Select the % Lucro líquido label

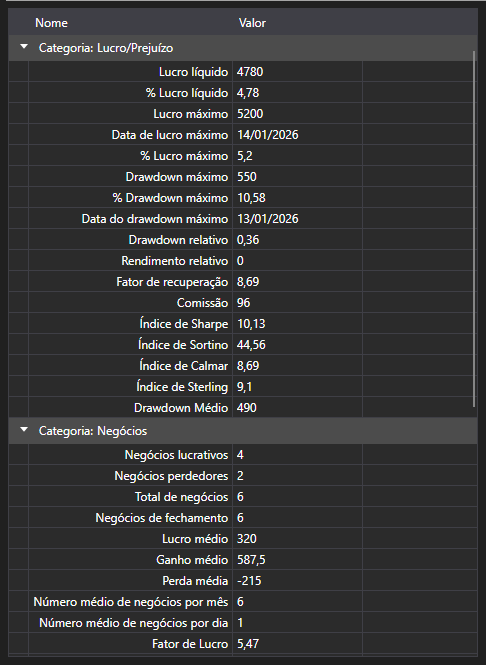(x=187, y=93)
